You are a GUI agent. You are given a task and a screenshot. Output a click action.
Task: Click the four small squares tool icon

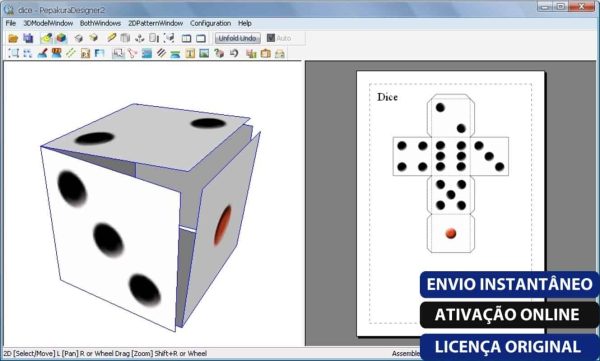pos(28,54)
